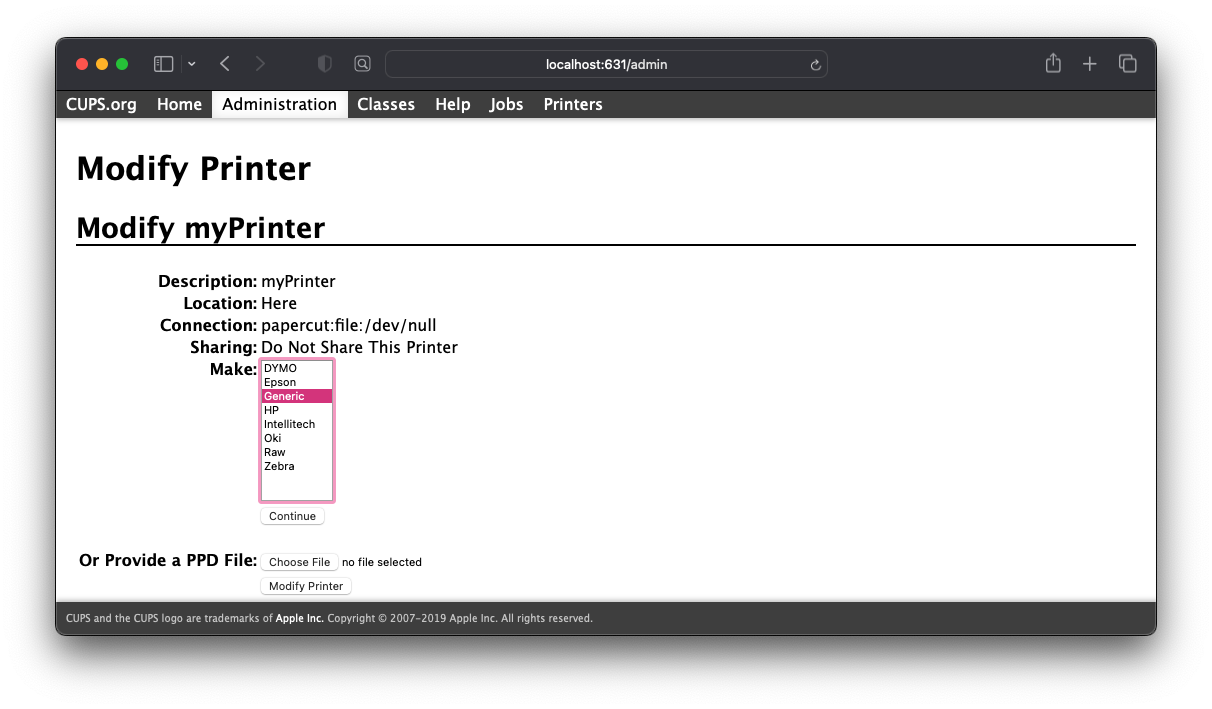
Task: Click the Location value Here
Action: (x=279, y=303)
